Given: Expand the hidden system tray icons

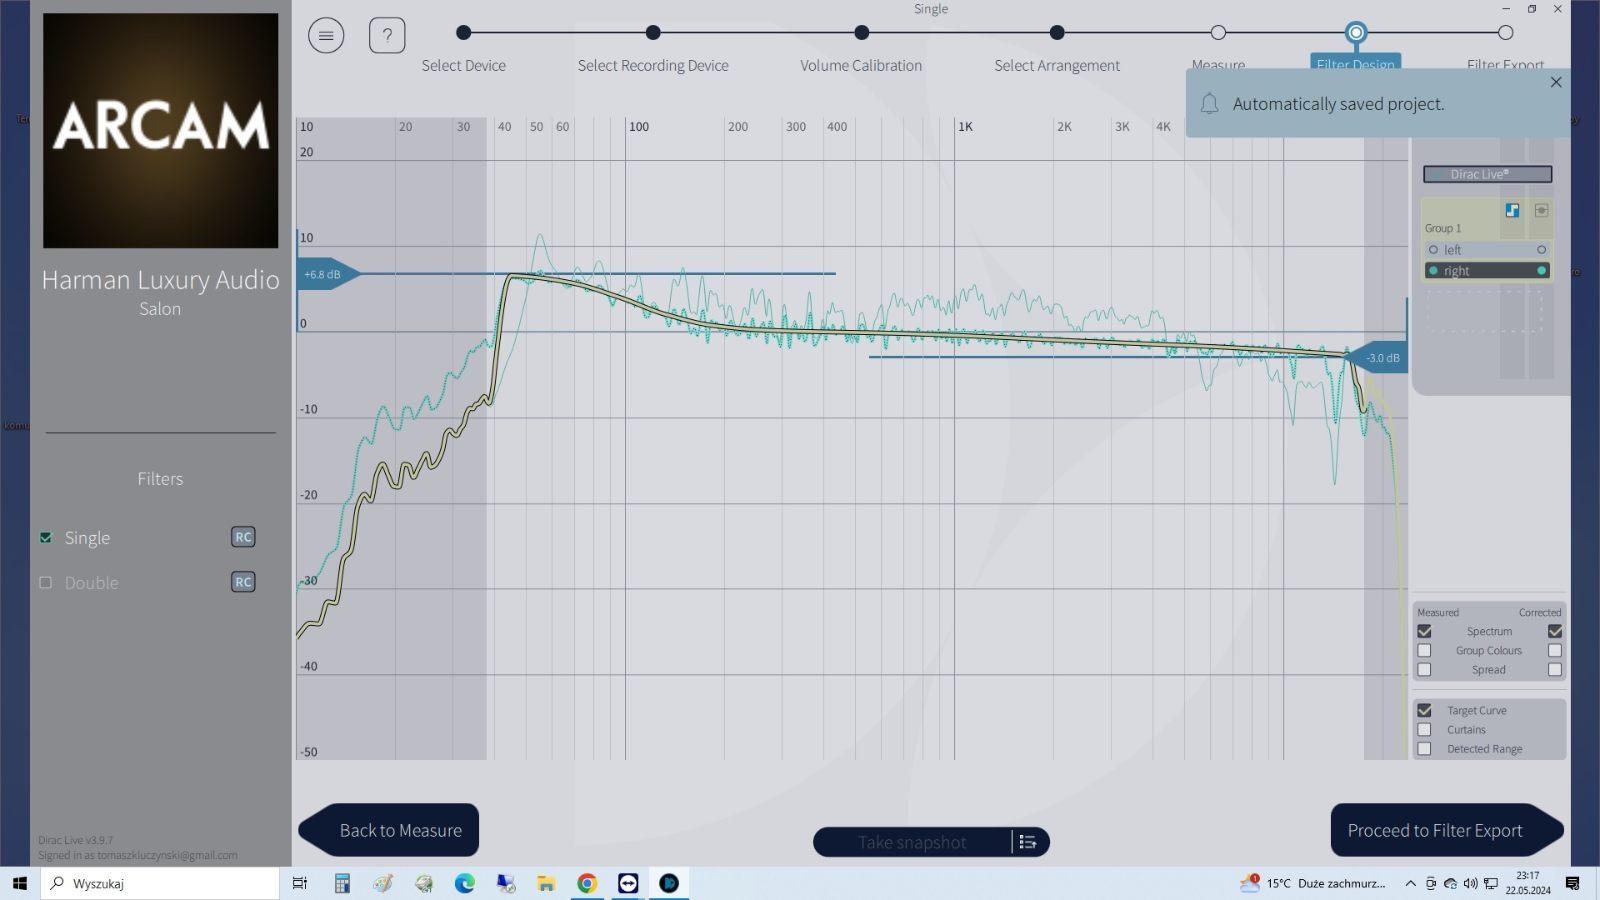Looking at the screenshot, I should pos(1410,884).
